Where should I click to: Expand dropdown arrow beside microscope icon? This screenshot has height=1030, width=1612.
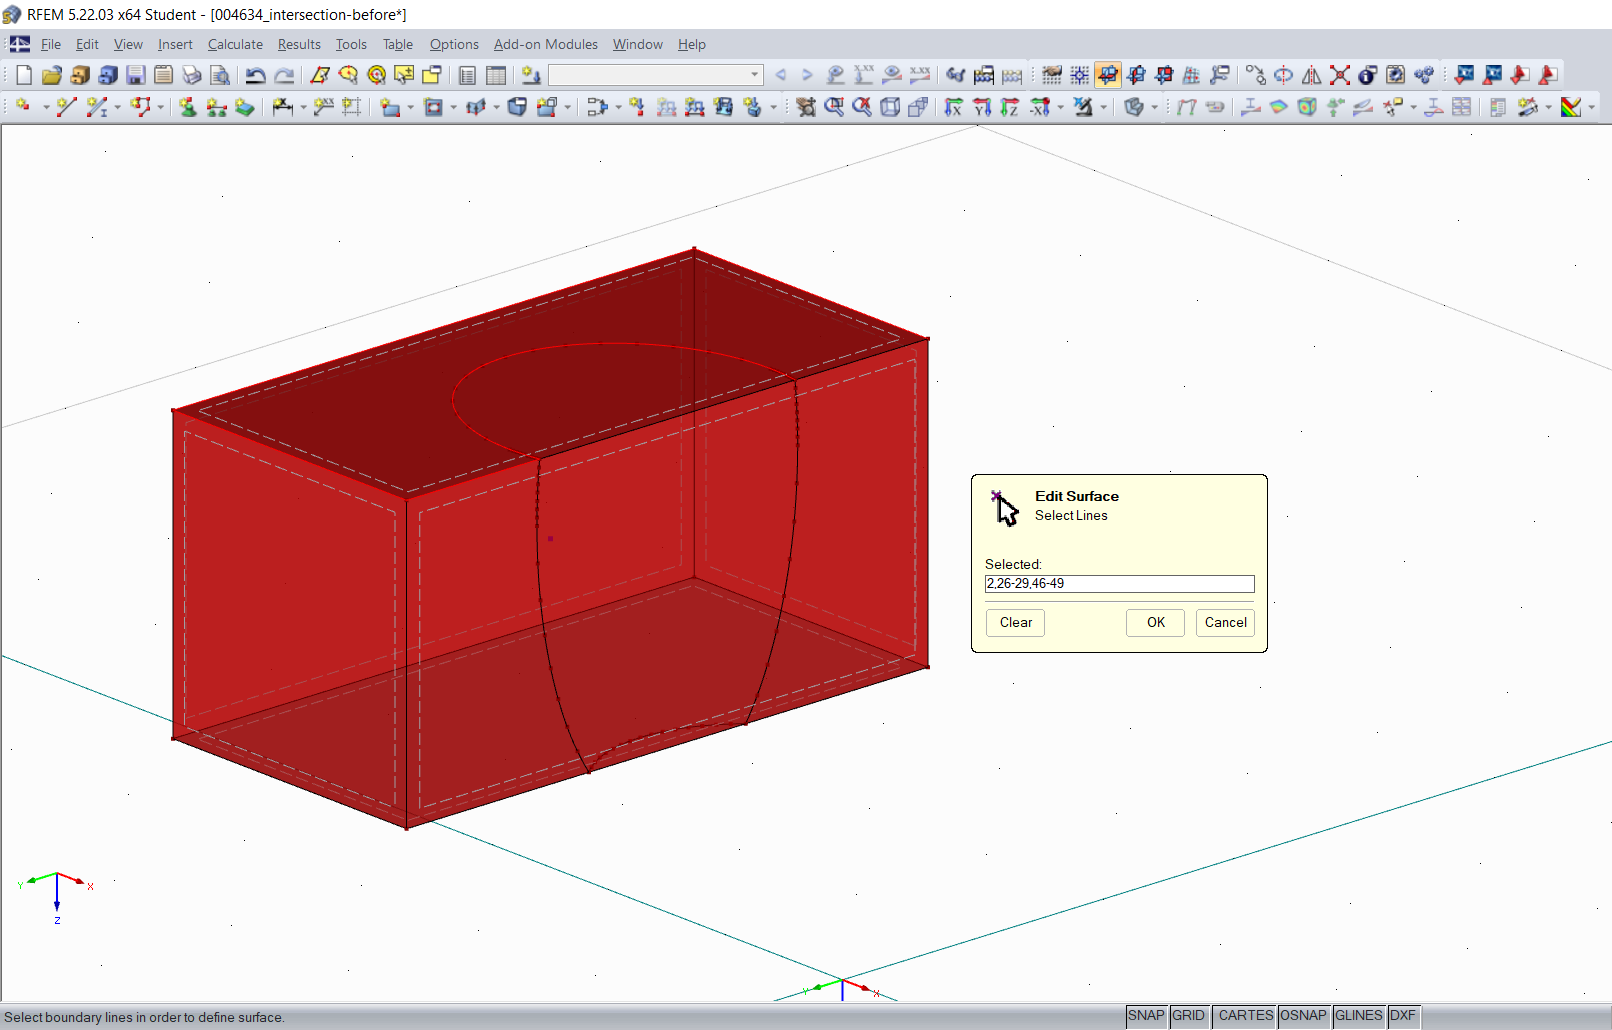point(1104,107)
